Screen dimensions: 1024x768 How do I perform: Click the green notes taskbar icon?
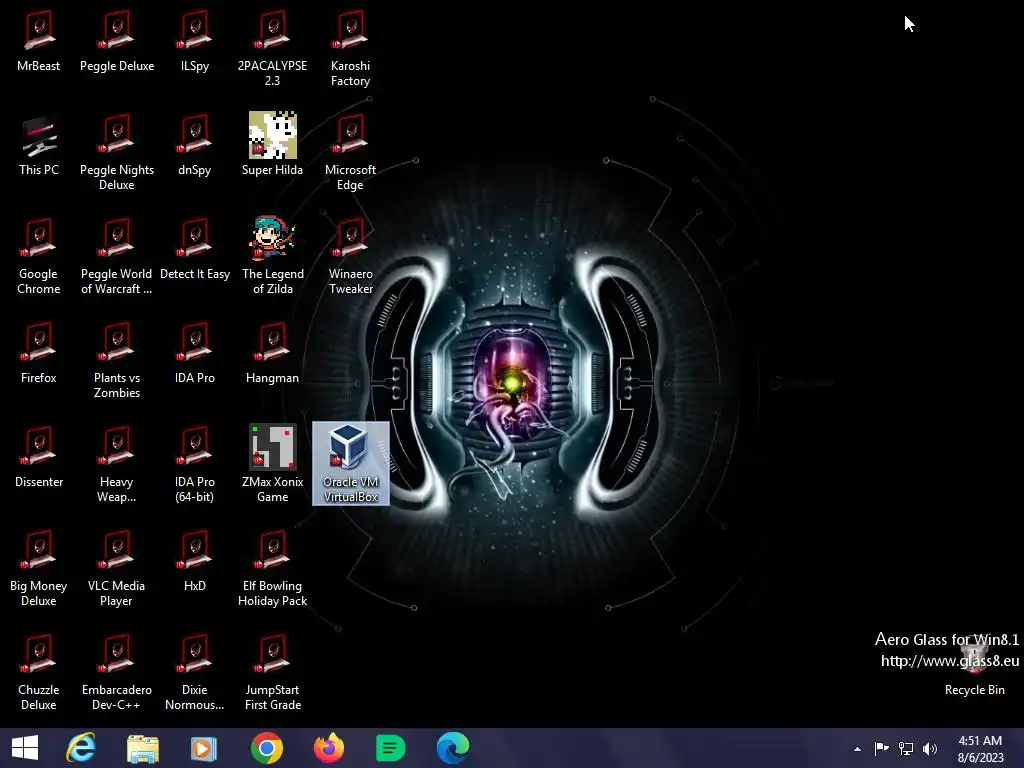[x=391, y=748]
